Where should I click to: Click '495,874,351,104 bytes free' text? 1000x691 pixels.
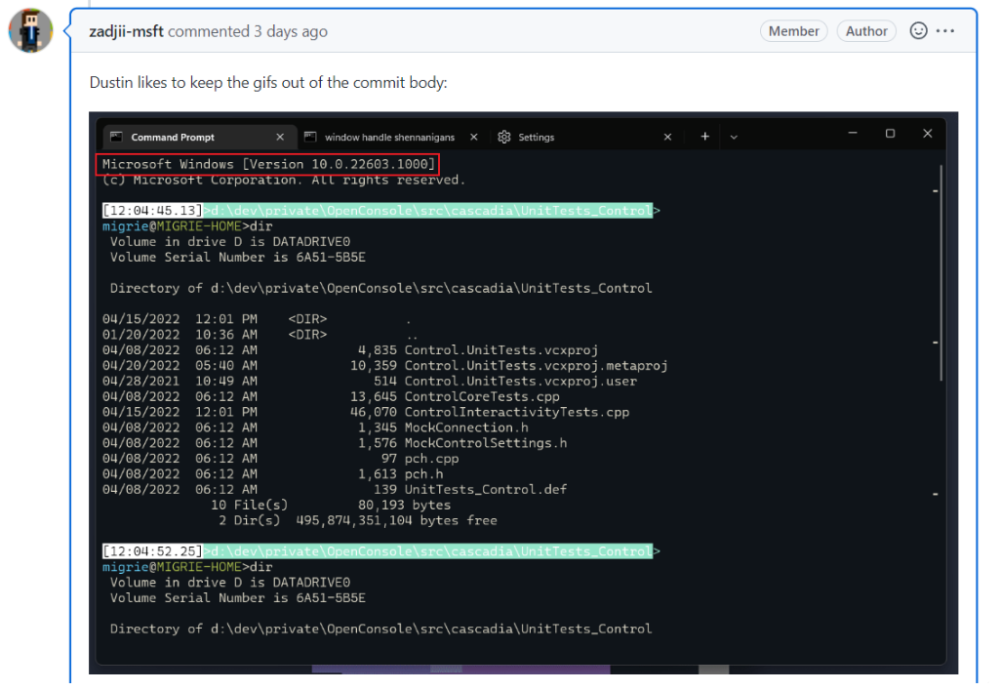point(396,521)
